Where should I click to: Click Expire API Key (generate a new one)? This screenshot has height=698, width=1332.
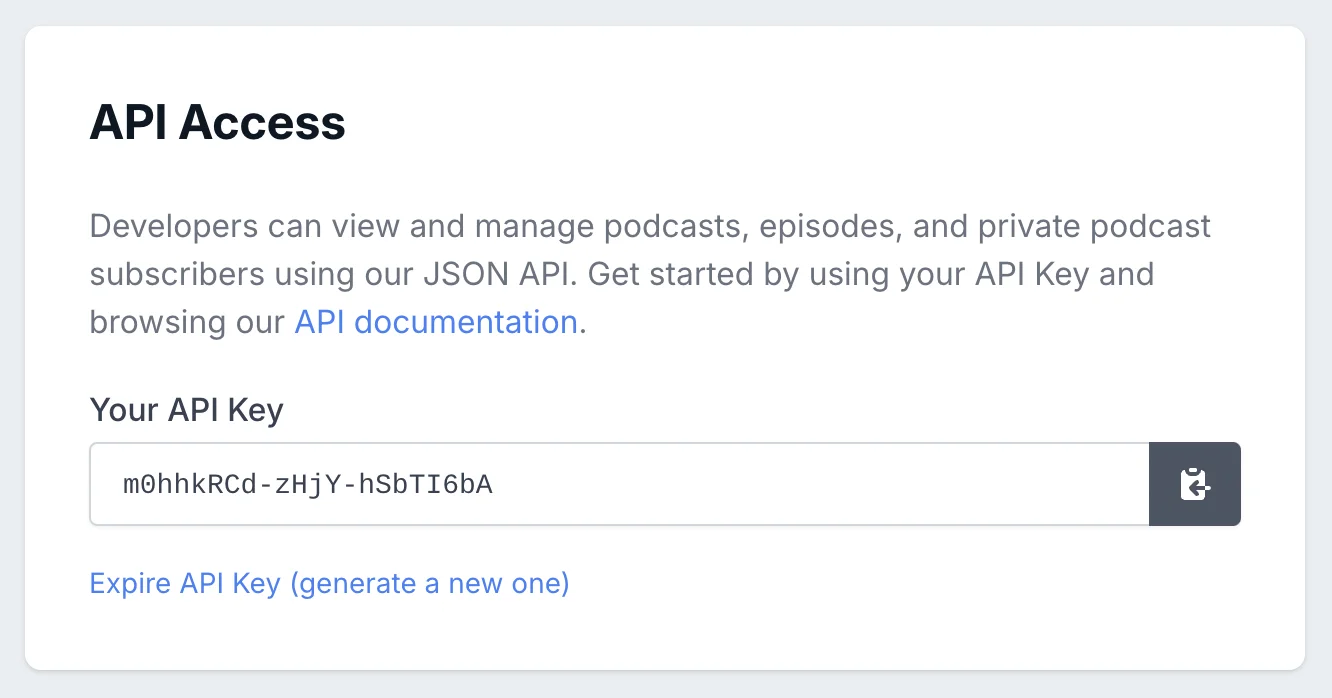point(330,583)
